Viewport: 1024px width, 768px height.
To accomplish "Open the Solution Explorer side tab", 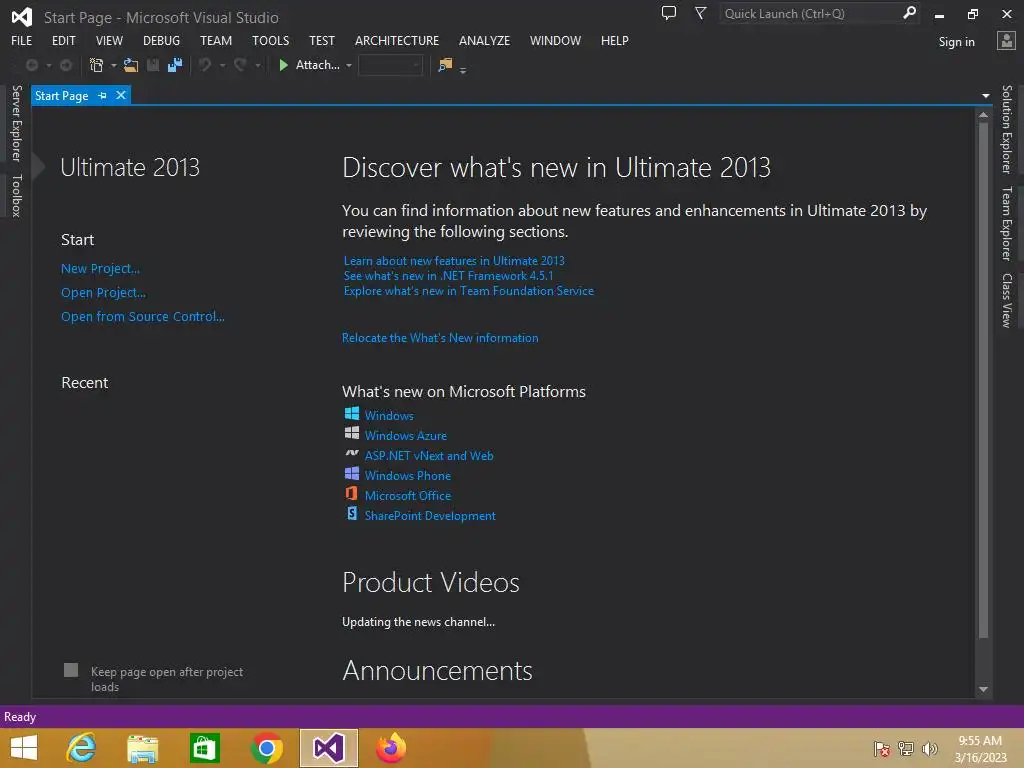I will (1006, 129).
